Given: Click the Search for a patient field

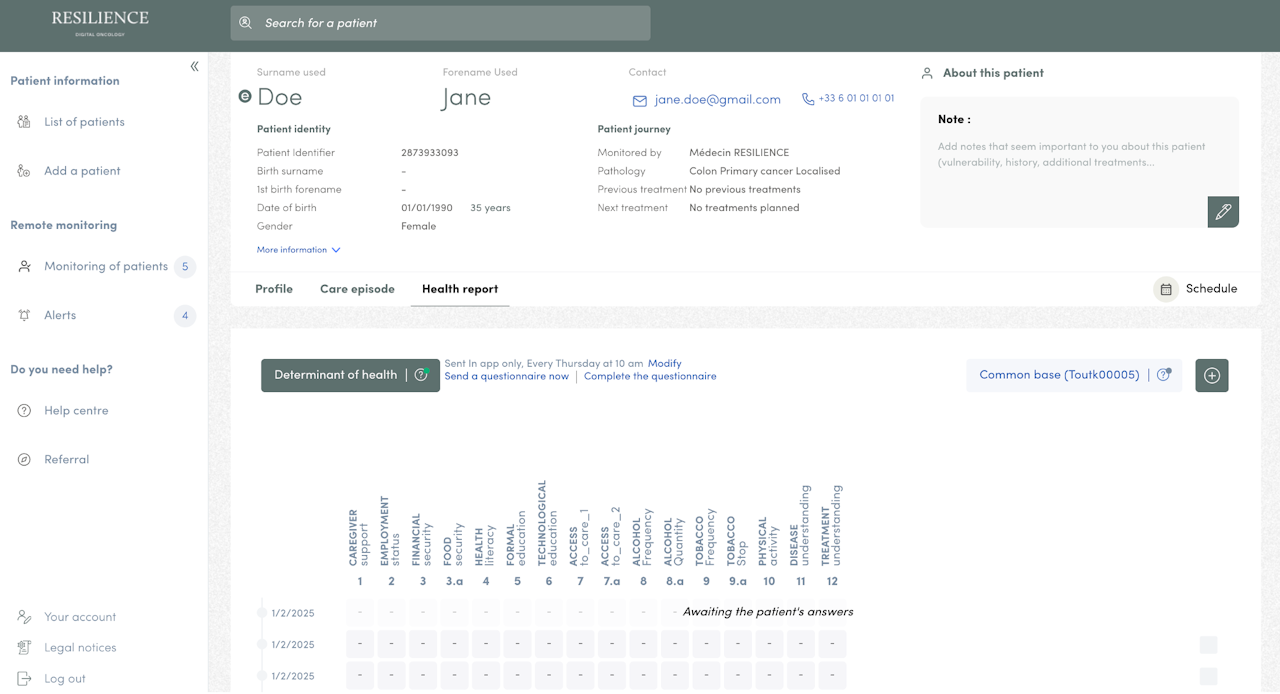Looking at the screenshot, I should 440,23.
